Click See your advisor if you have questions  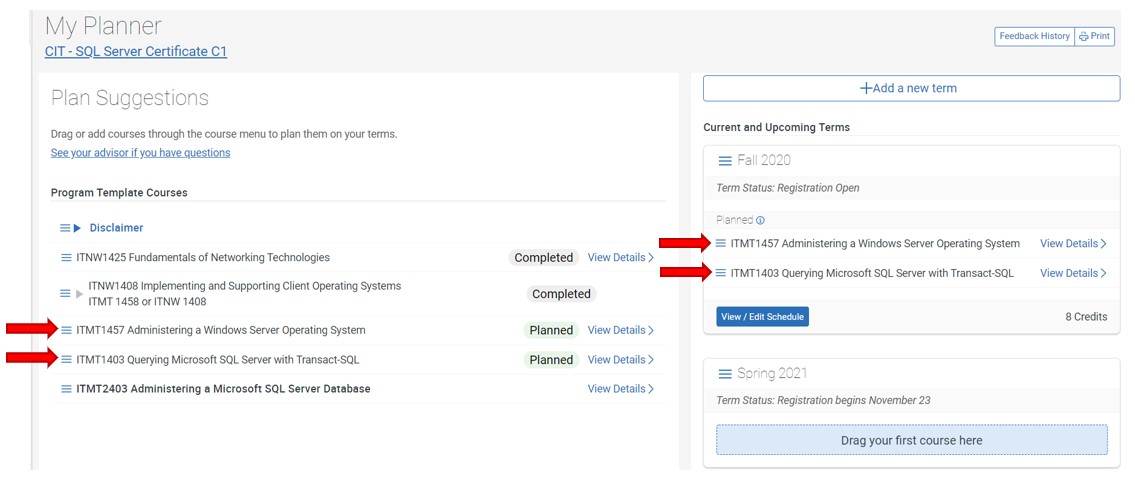(x=140, y=153)
